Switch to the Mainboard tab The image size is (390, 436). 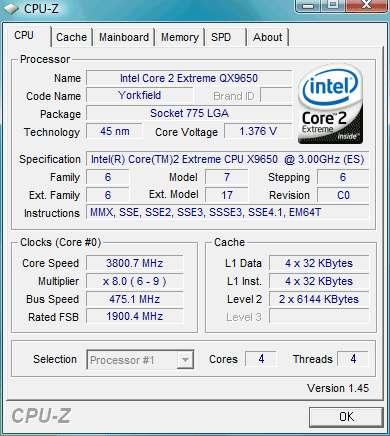[x=124, y=37]
